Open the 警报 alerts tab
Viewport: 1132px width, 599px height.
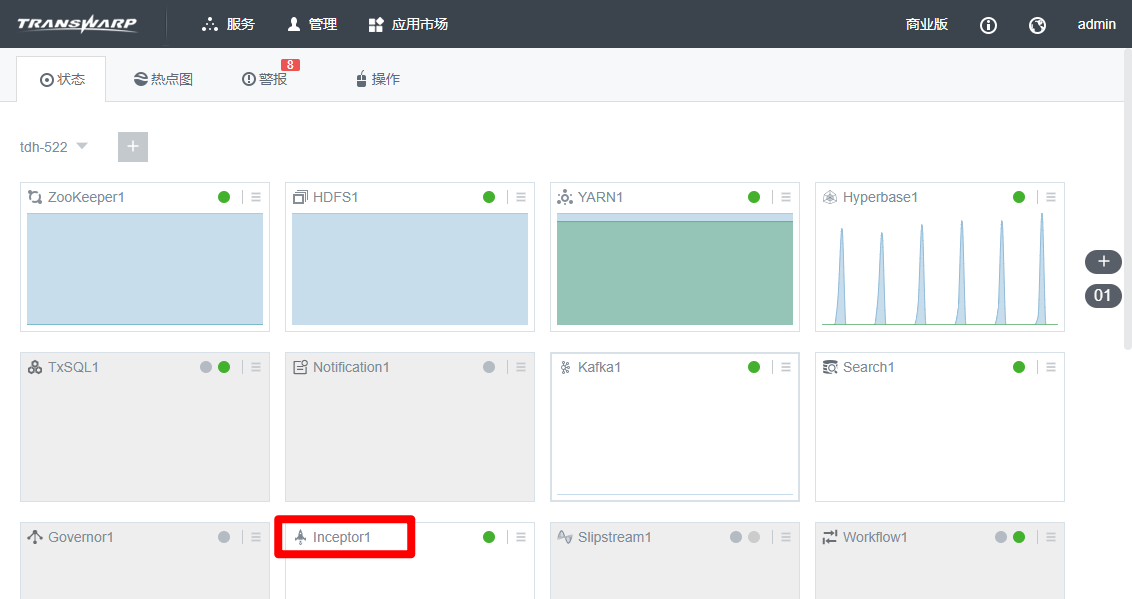tap(265, 79)
